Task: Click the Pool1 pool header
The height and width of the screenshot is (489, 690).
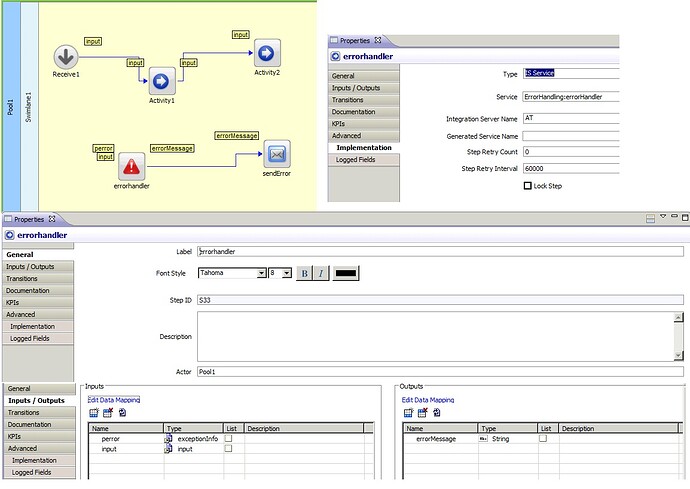Action: tap(11, 107)
